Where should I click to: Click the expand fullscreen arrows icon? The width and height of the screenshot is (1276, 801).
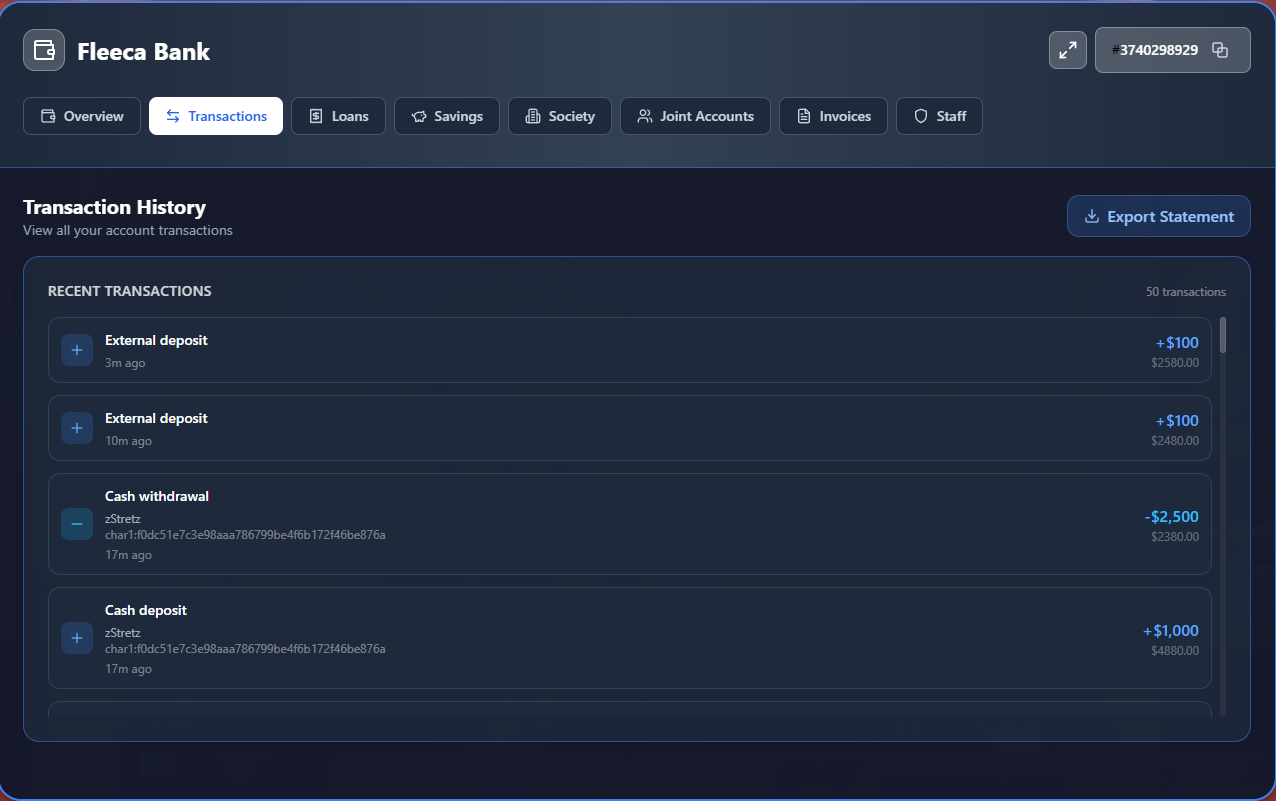tap(1068, 50)
